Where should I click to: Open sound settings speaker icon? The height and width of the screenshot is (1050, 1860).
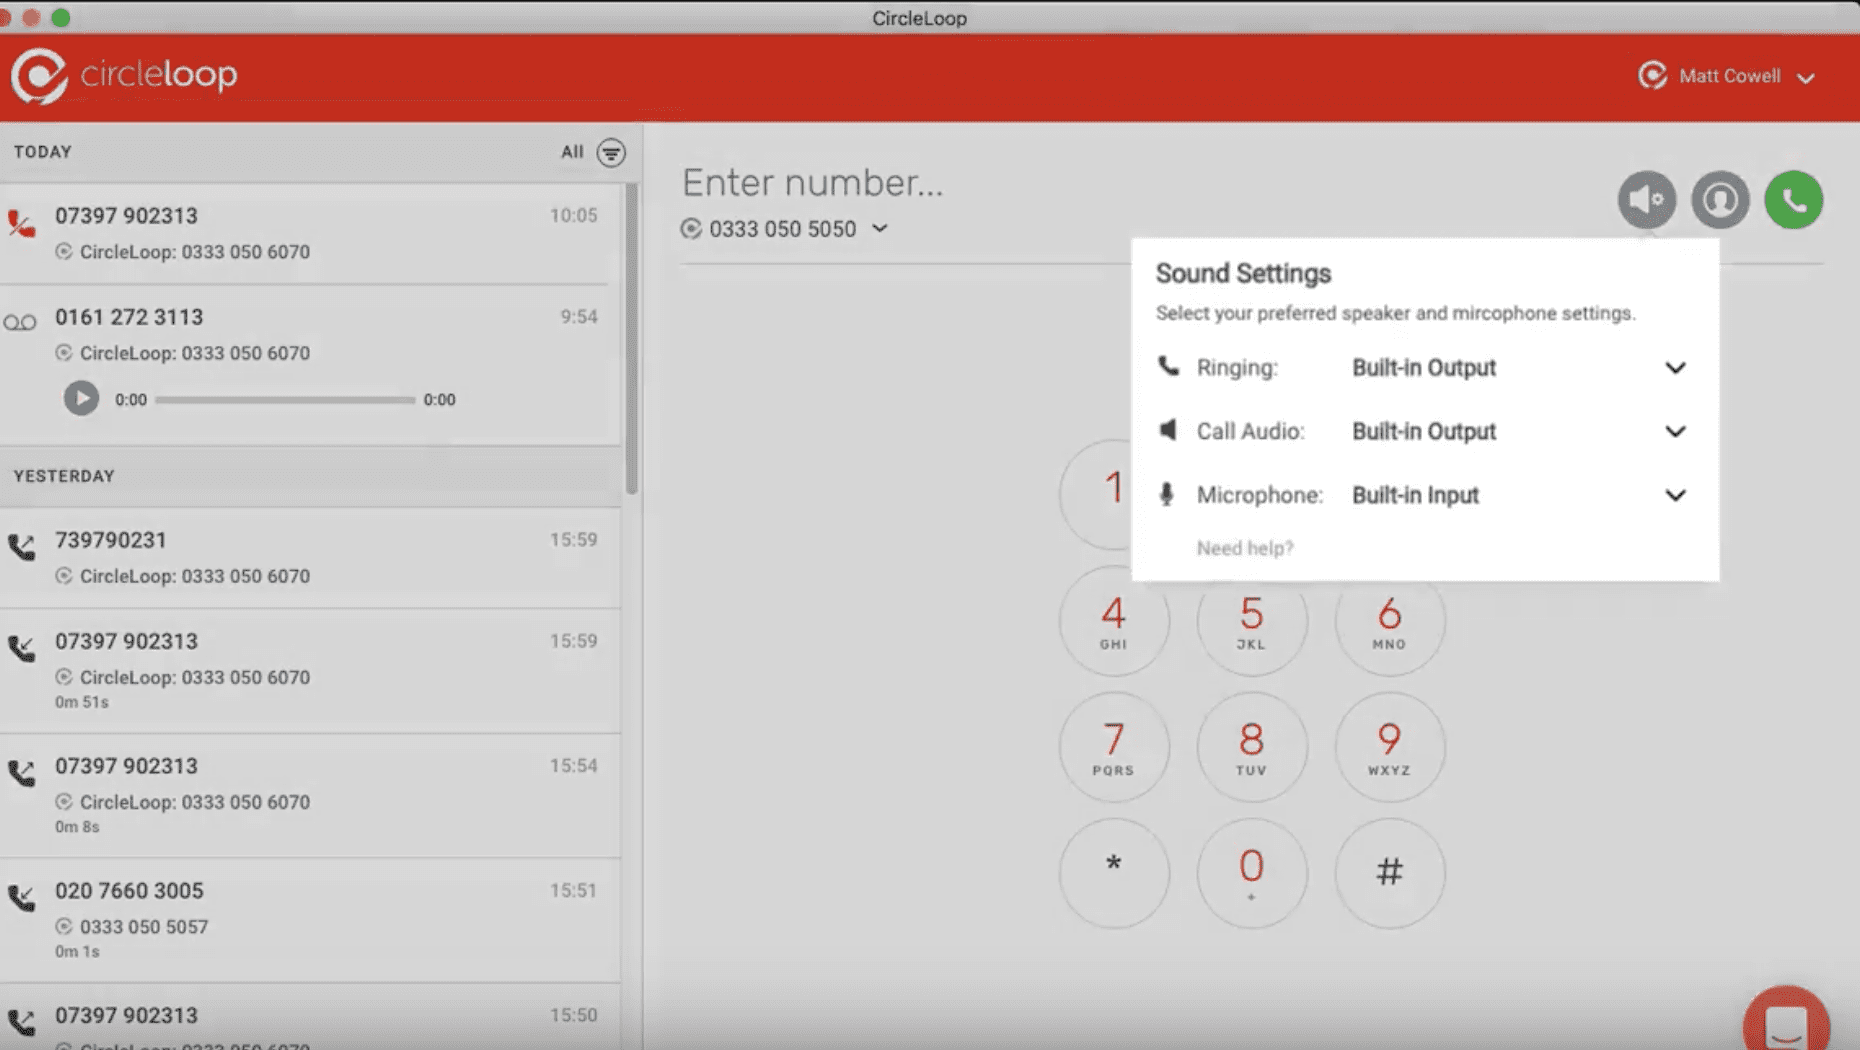tap(1646, 200)
